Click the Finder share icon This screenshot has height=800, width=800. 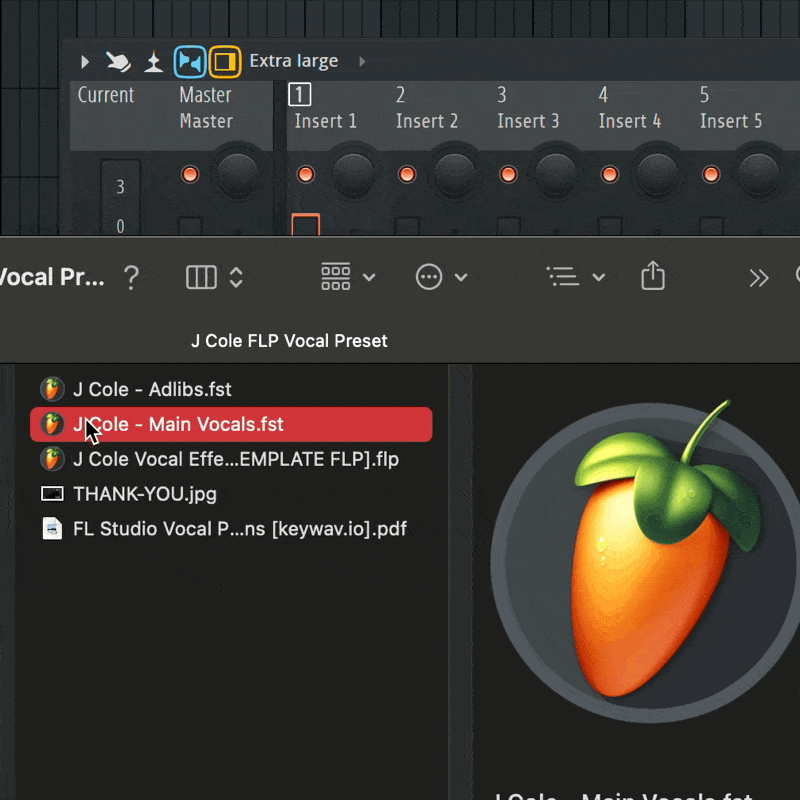pos(653,277)
